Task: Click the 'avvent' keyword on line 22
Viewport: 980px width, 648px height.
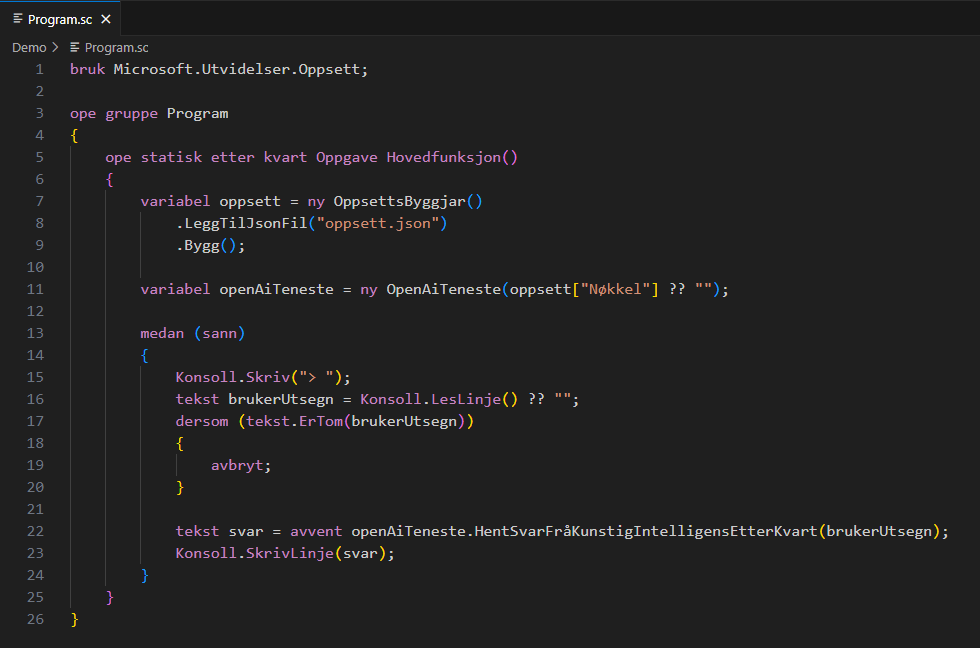Action: 316,531
